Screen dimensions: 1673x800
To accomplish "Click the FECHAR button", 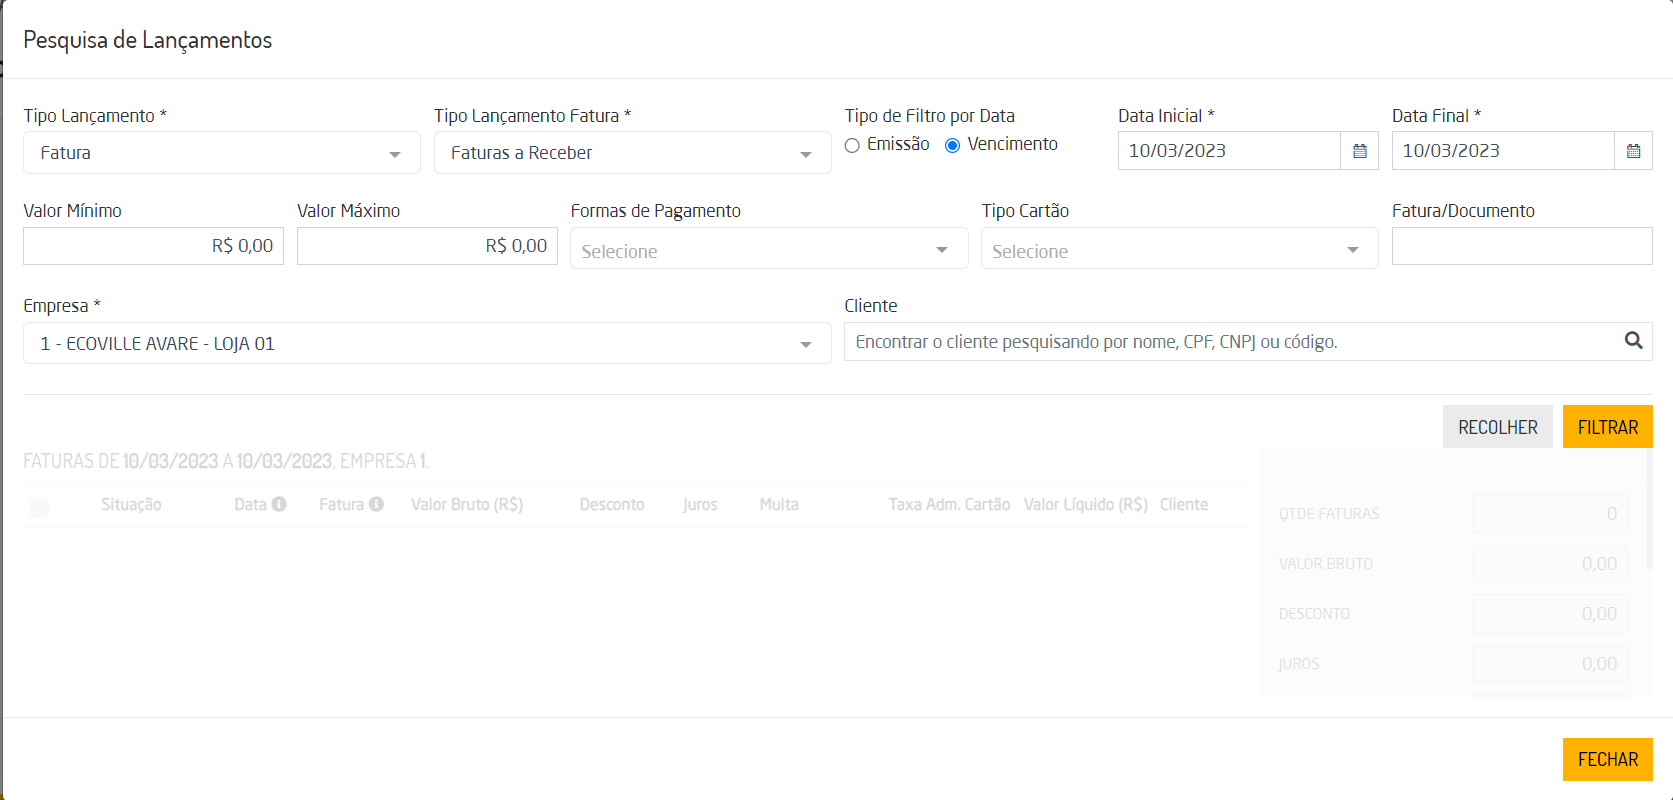I will coord(1607,759).
